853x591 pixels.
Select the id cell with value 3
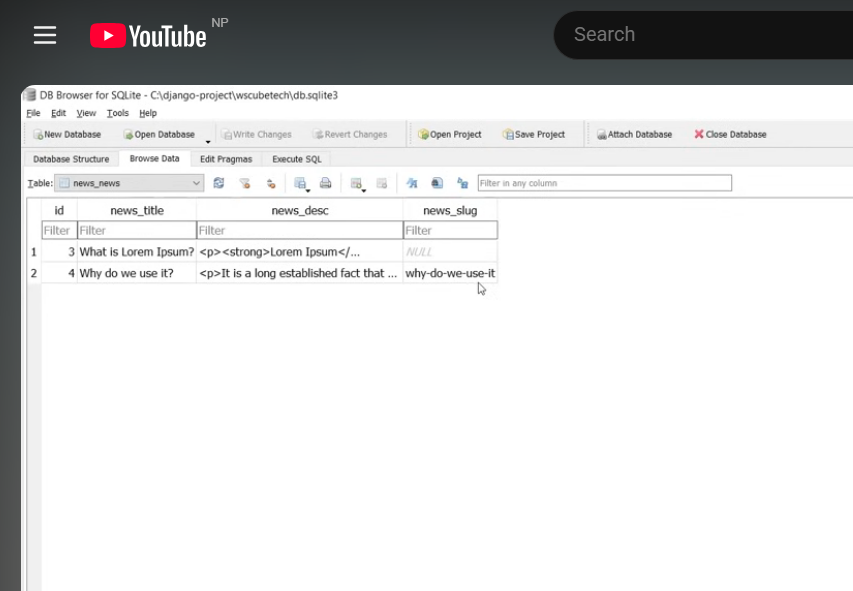coord(59,252)
